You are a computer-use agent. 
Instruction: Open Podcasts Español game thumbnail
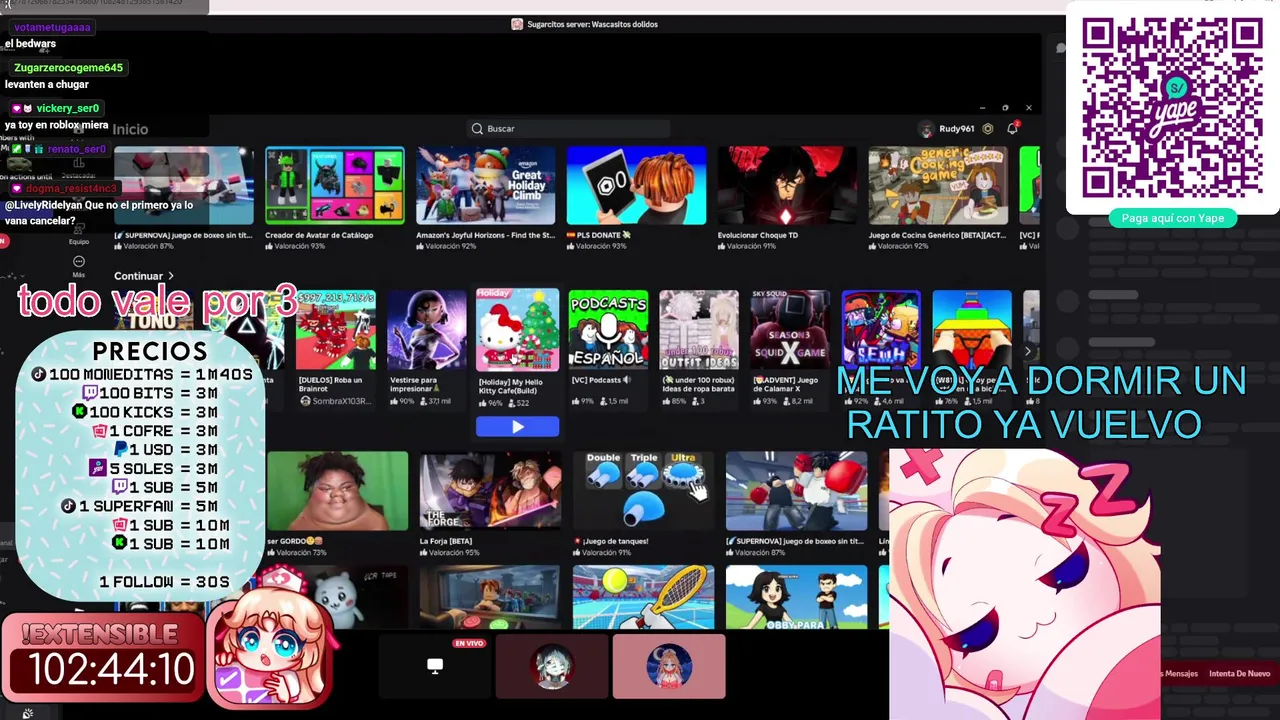608,330
